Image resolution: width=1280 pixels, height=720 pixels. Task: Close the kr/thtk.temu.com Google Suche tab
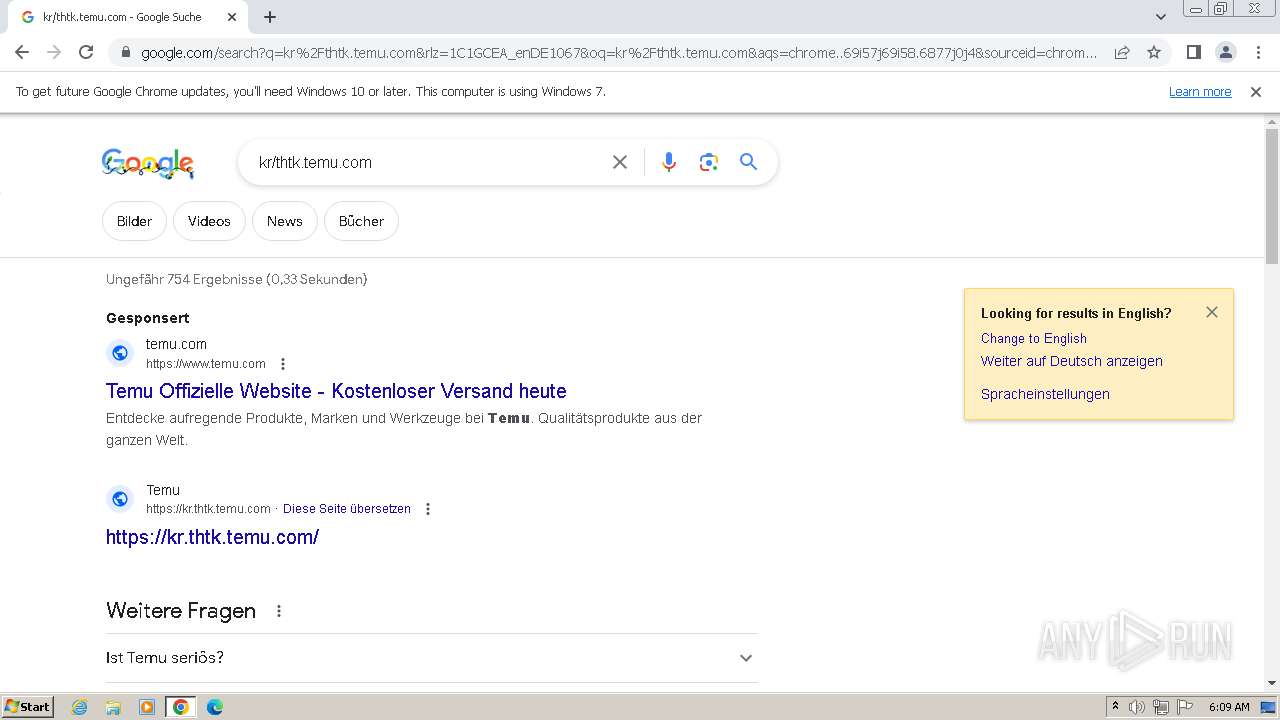coord(232,17)
